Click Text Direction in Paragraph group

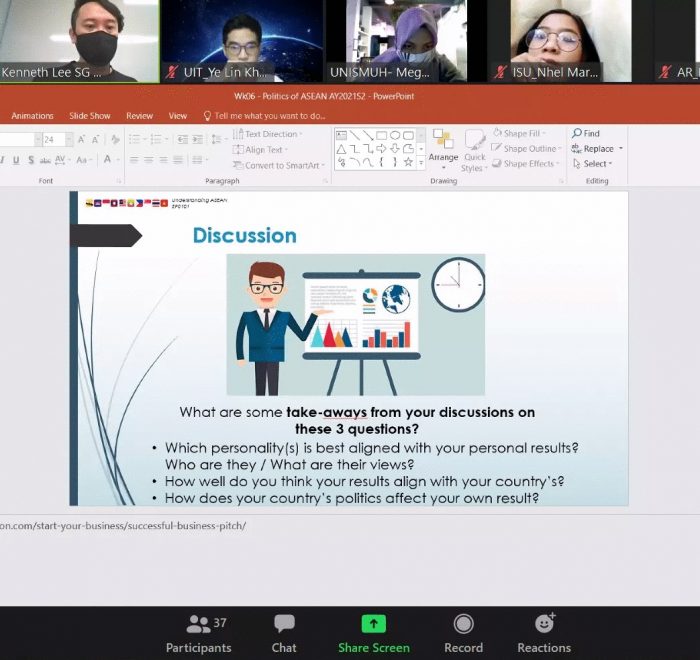(x=266, y=134)
